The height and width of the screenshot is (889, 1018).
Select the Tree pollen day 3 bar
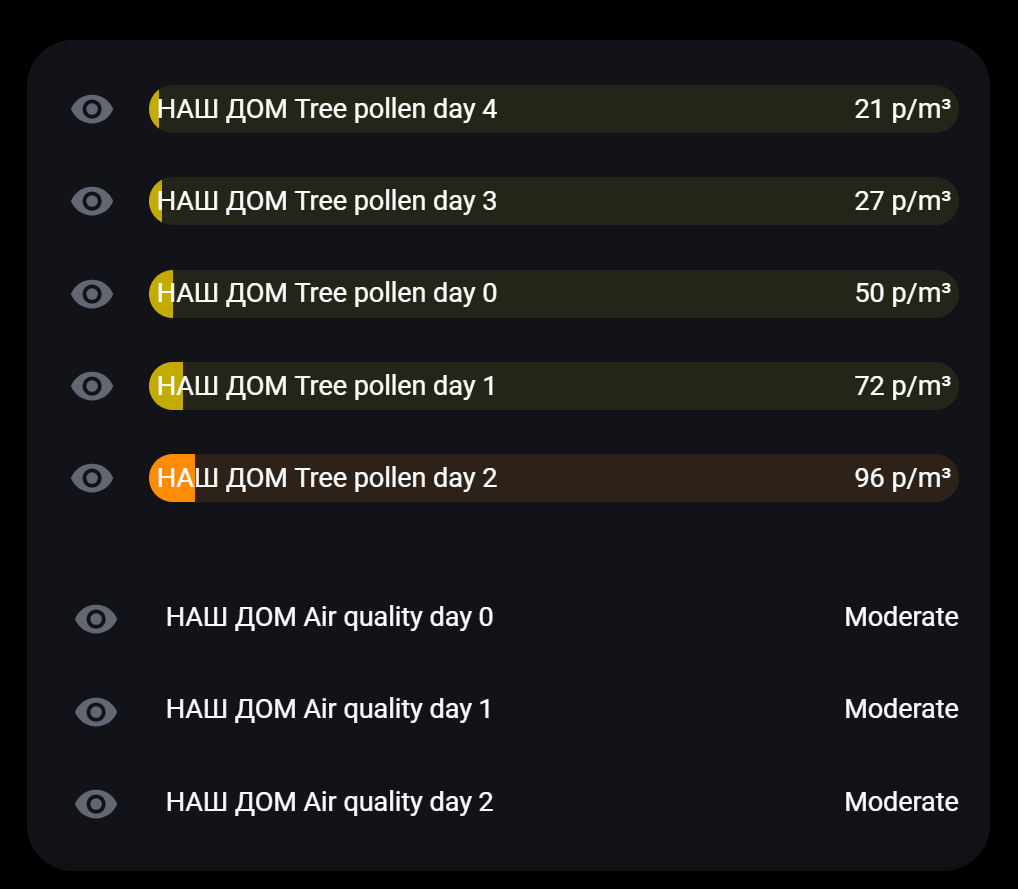coord(553,201)
